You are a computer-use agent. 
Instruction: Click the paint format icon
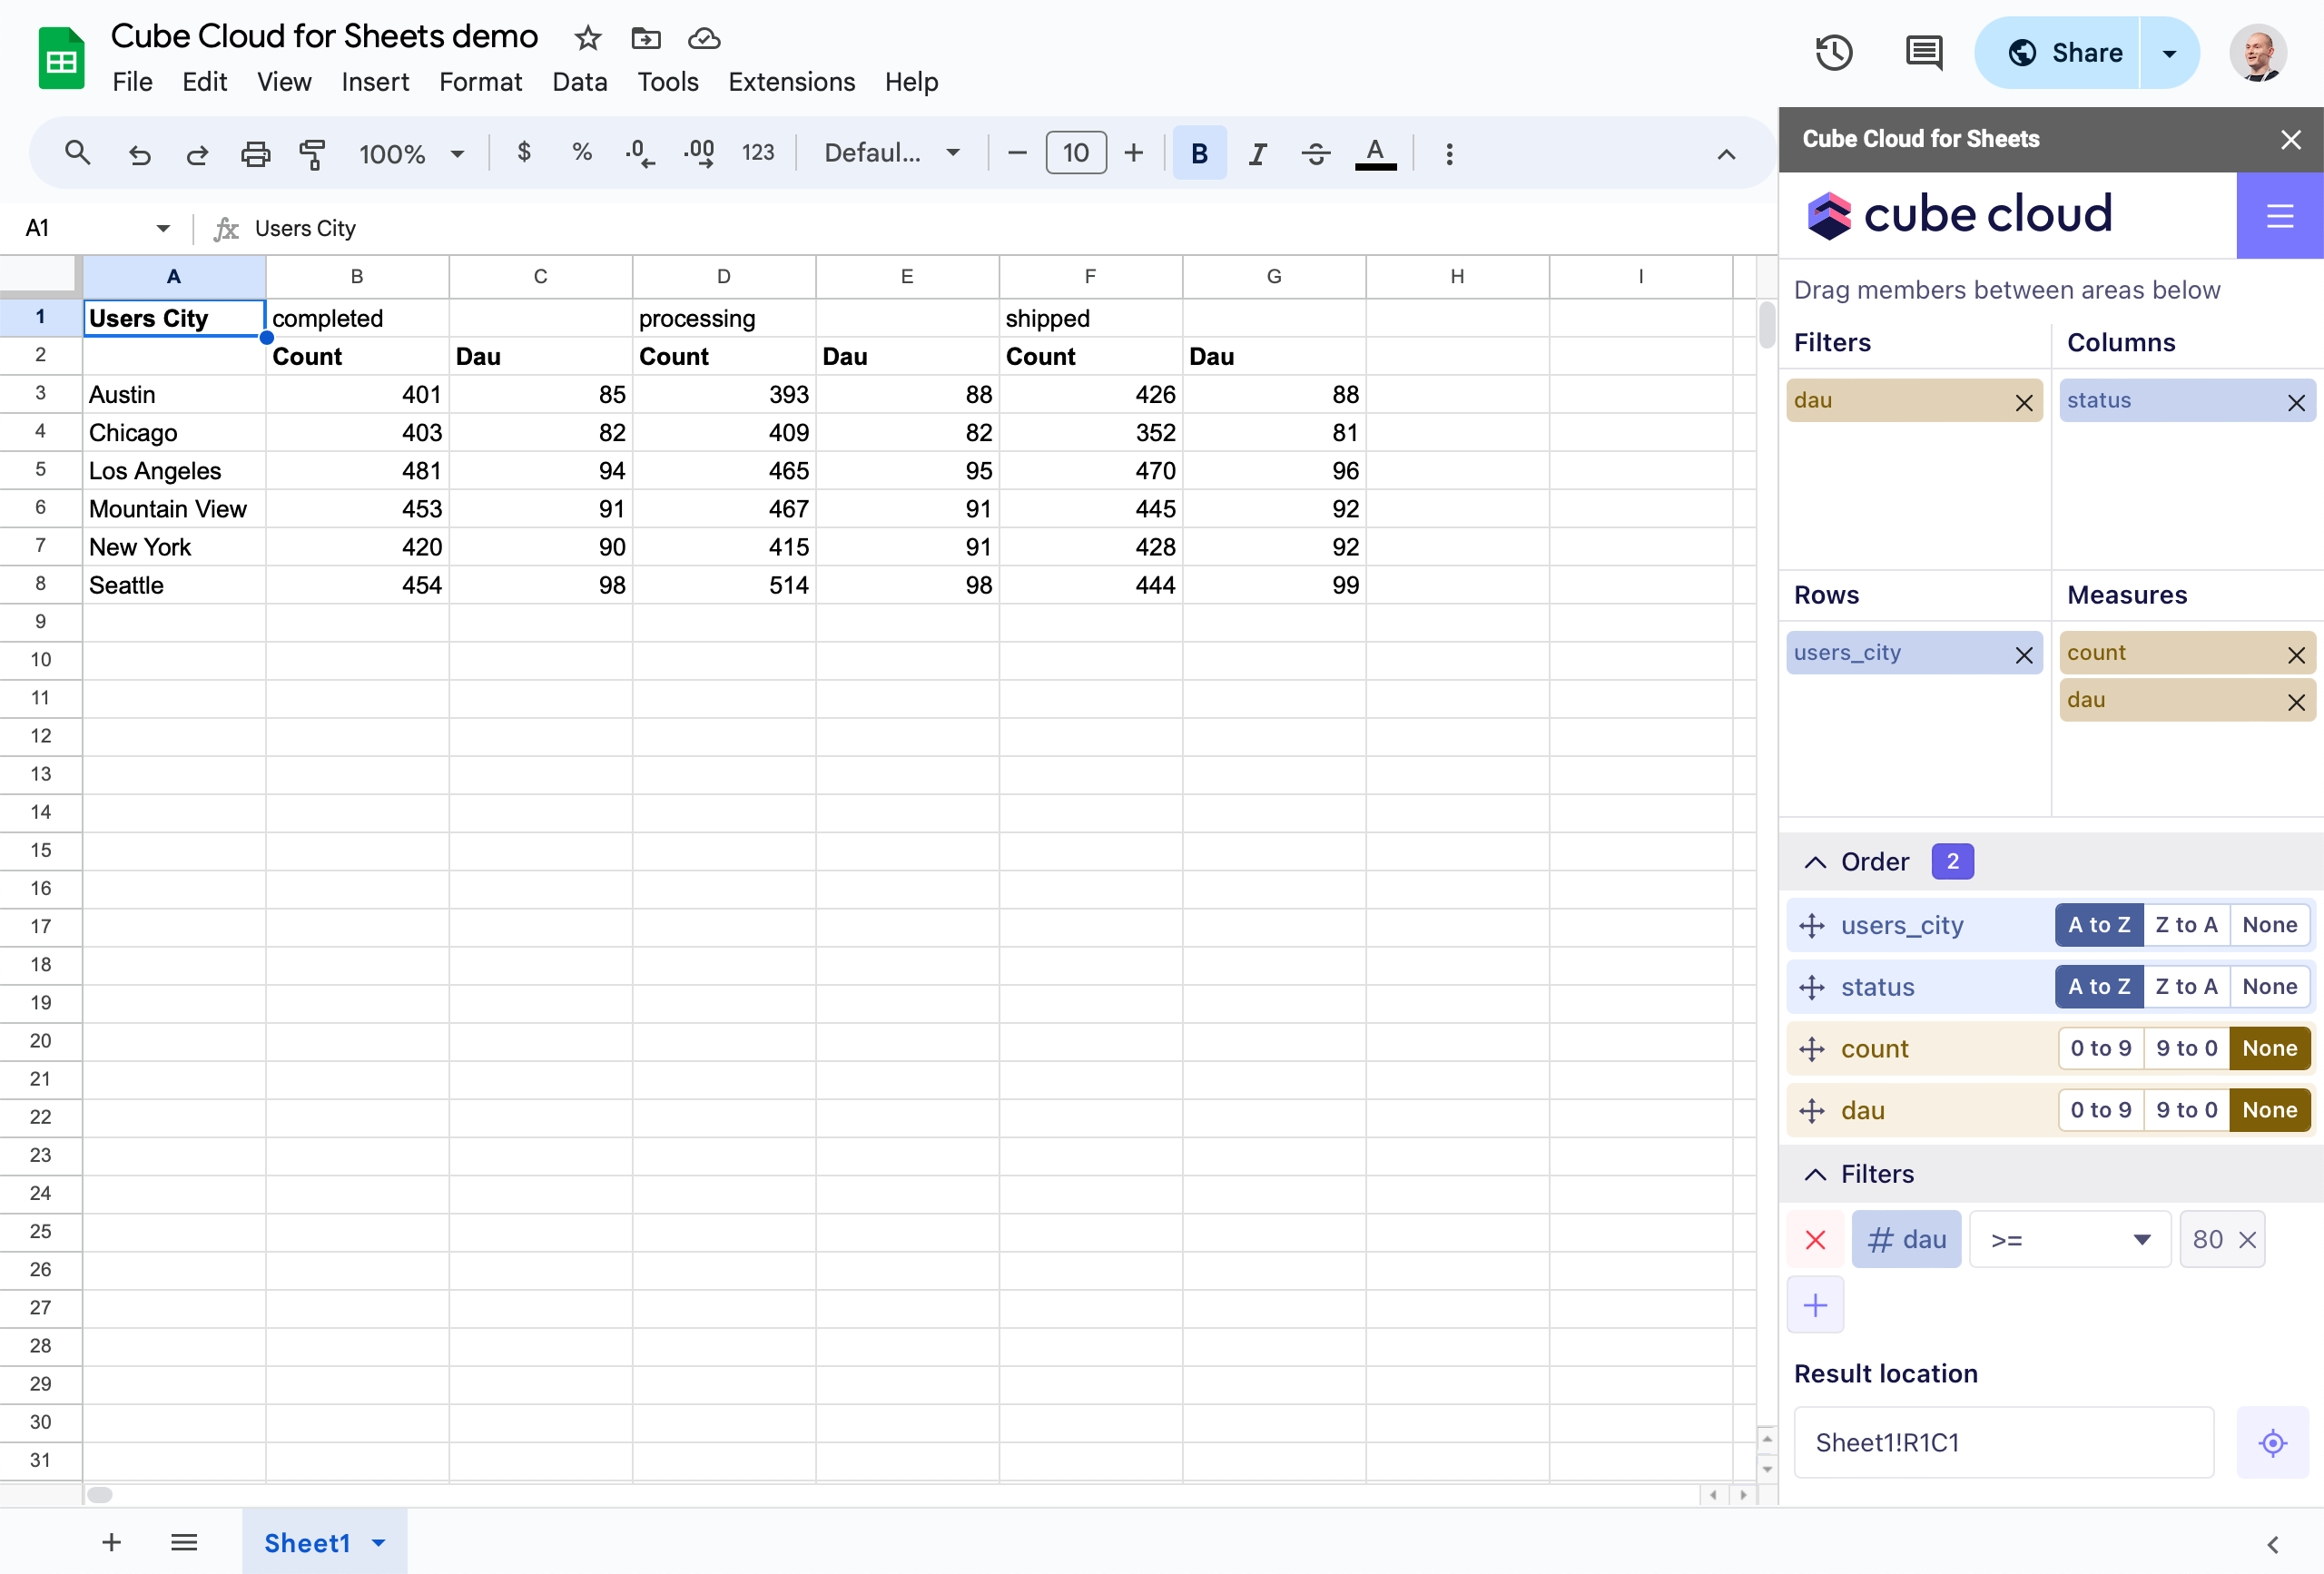click(x=313, y=154)
